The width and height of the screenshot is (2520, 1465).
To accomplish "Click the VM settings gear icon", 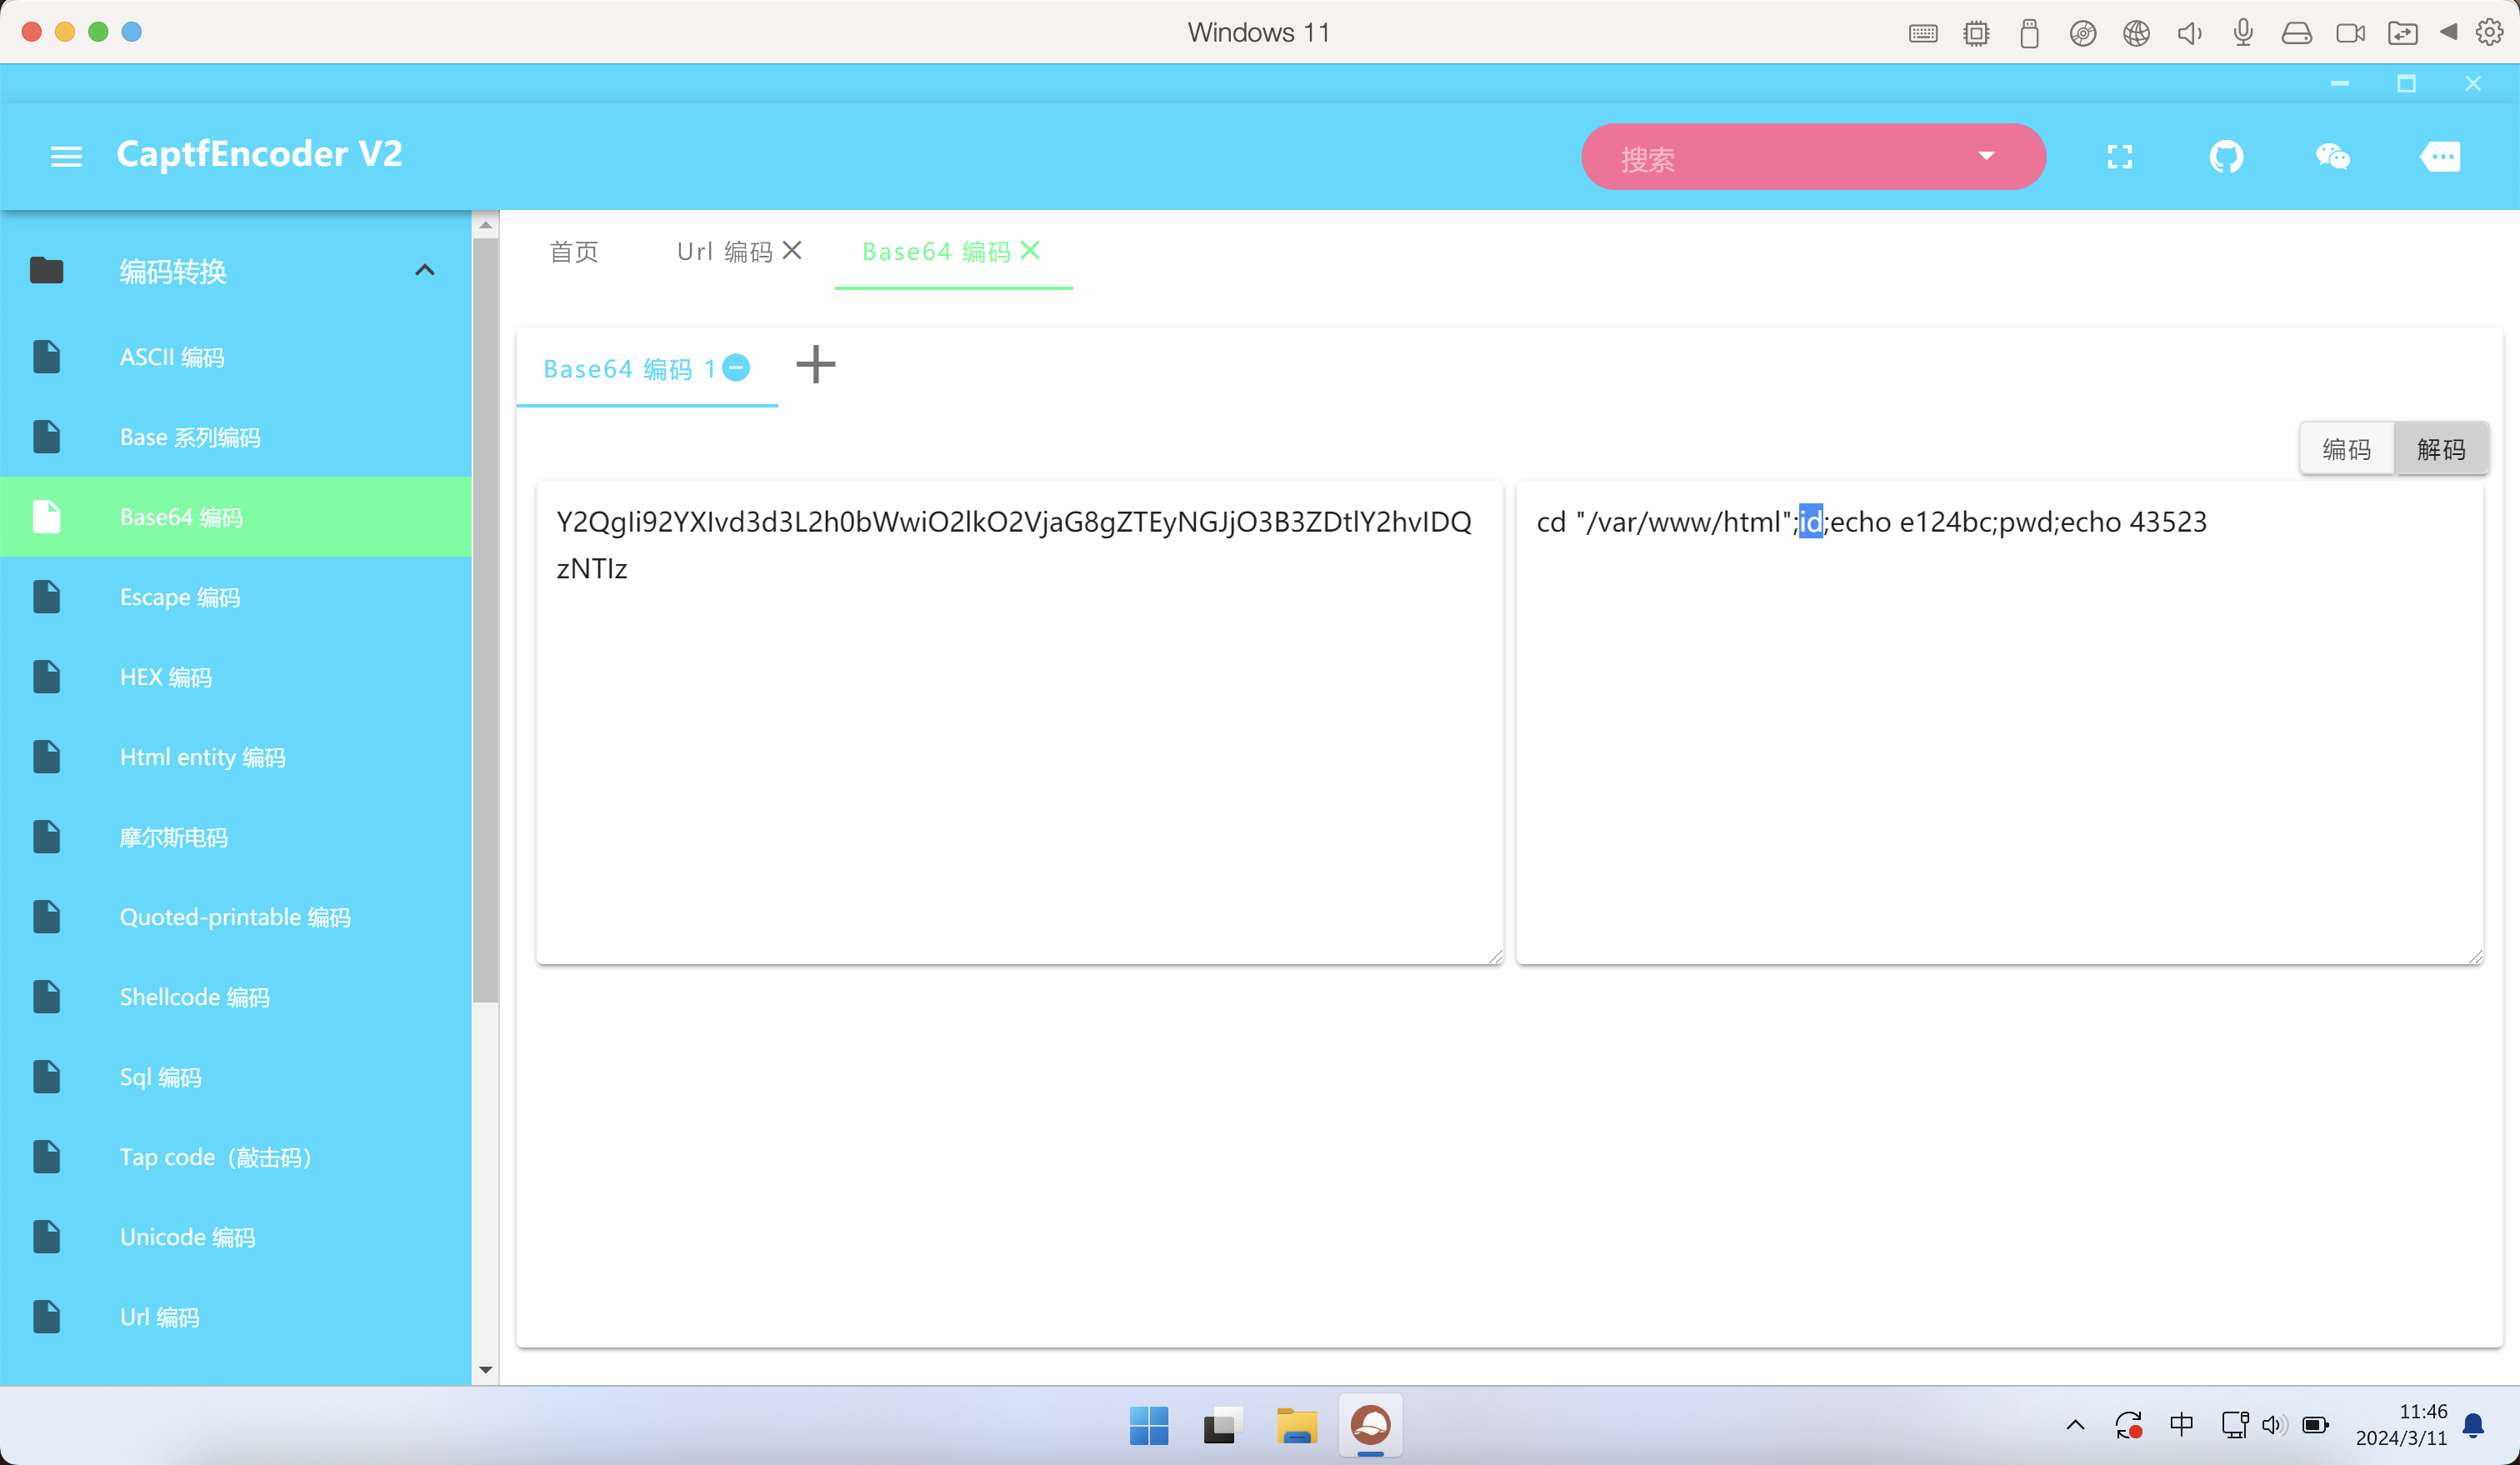I will pyautogui.click(x=2489, y=32).
